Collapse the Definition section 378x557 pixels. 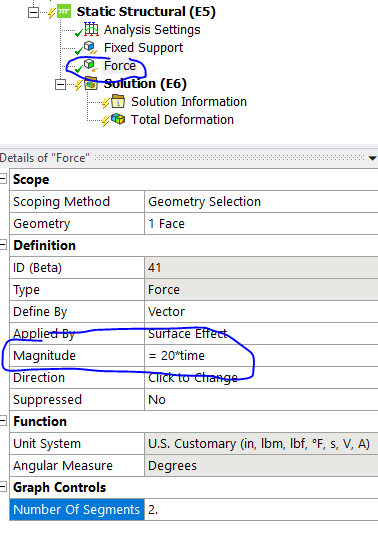click(x=3, y=245)
